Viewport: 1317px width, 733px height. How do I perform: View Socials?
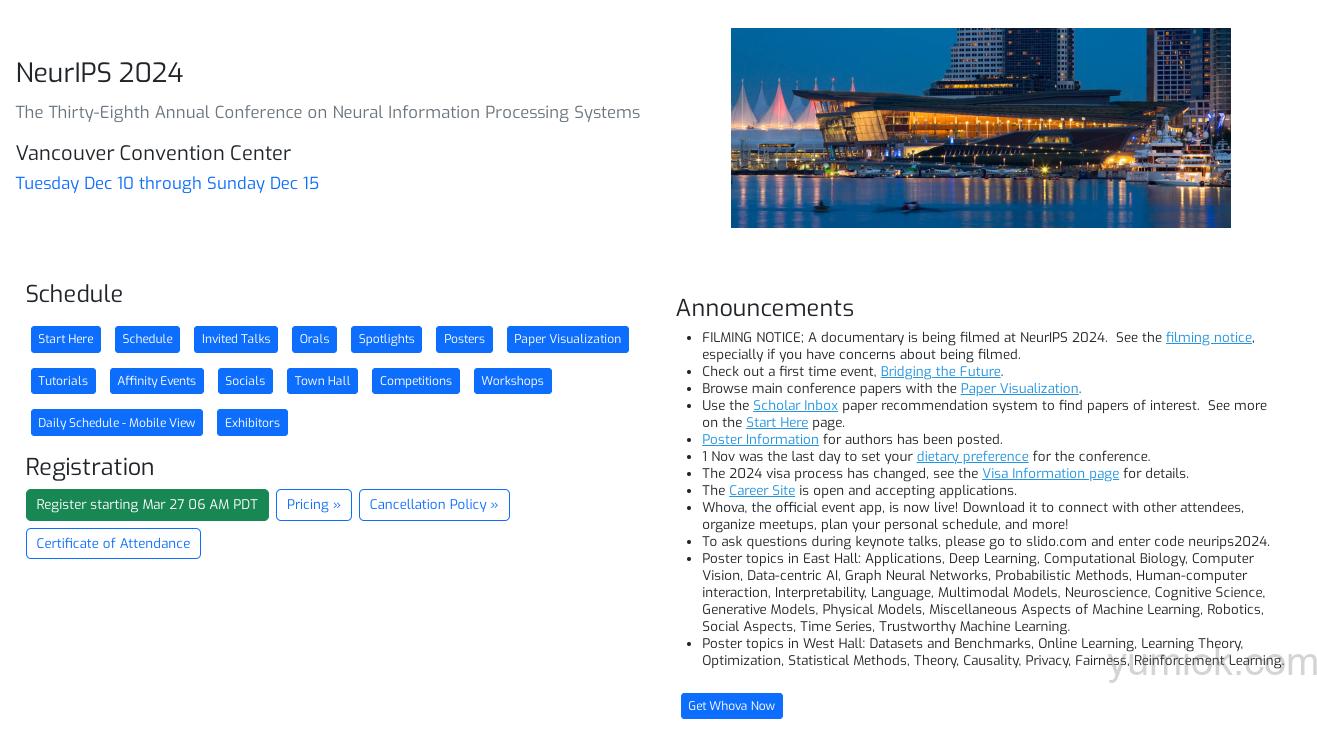[245, 381]
